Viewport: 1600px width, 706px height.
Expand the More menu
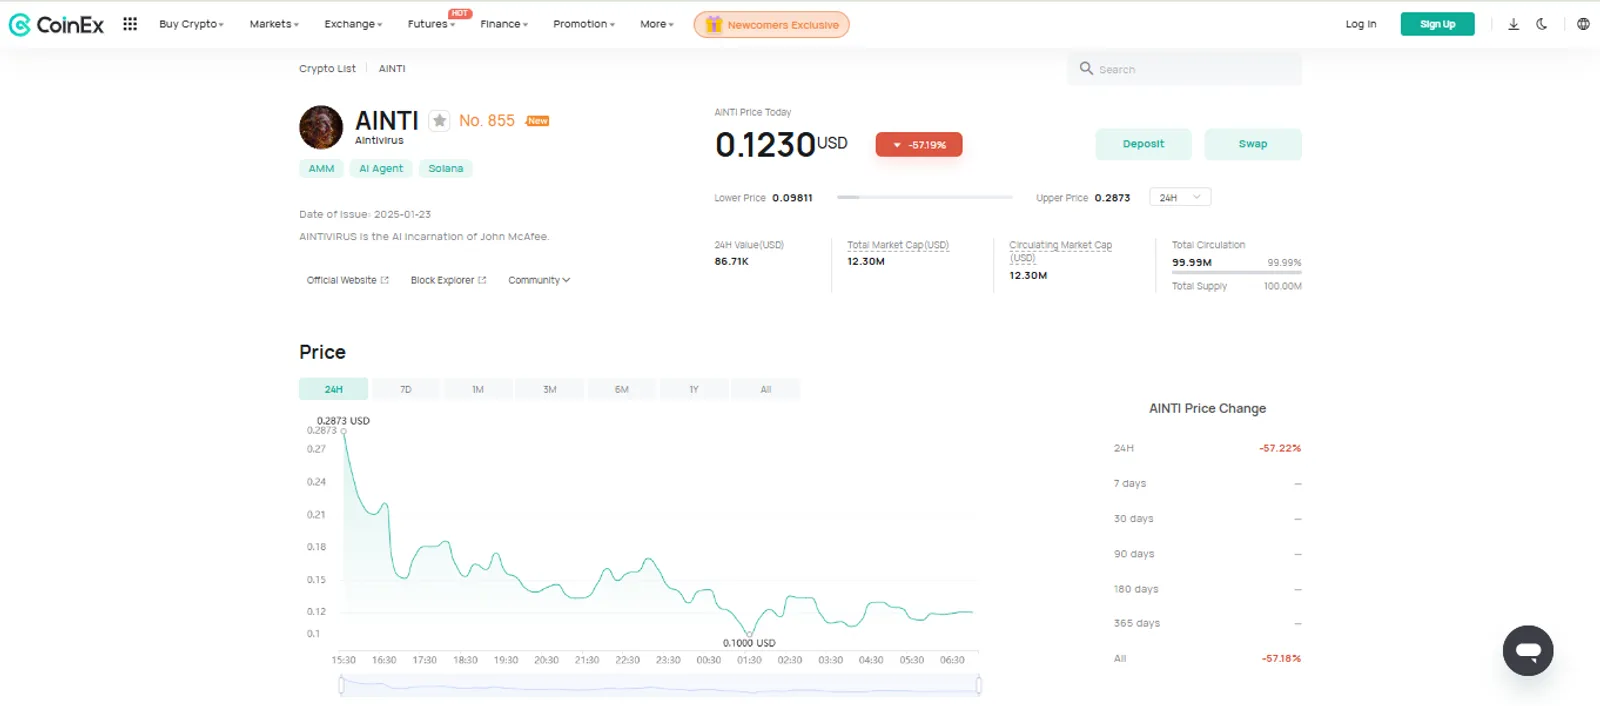(657, 24)
